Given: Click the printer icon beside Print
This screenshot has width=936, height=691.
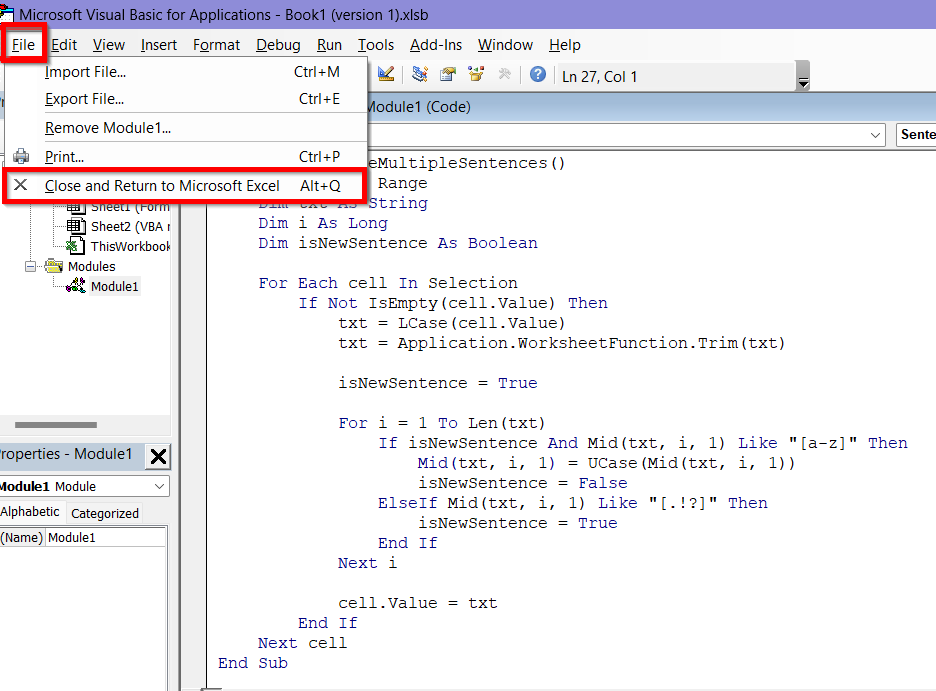Looking at the screenshot, I should click(21, 156).
